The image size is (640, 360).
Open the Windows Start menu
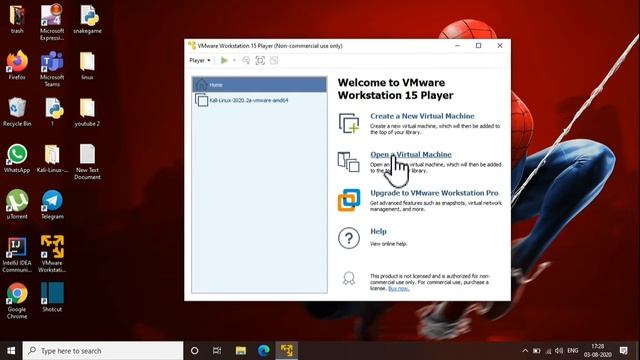pos(11,351)
